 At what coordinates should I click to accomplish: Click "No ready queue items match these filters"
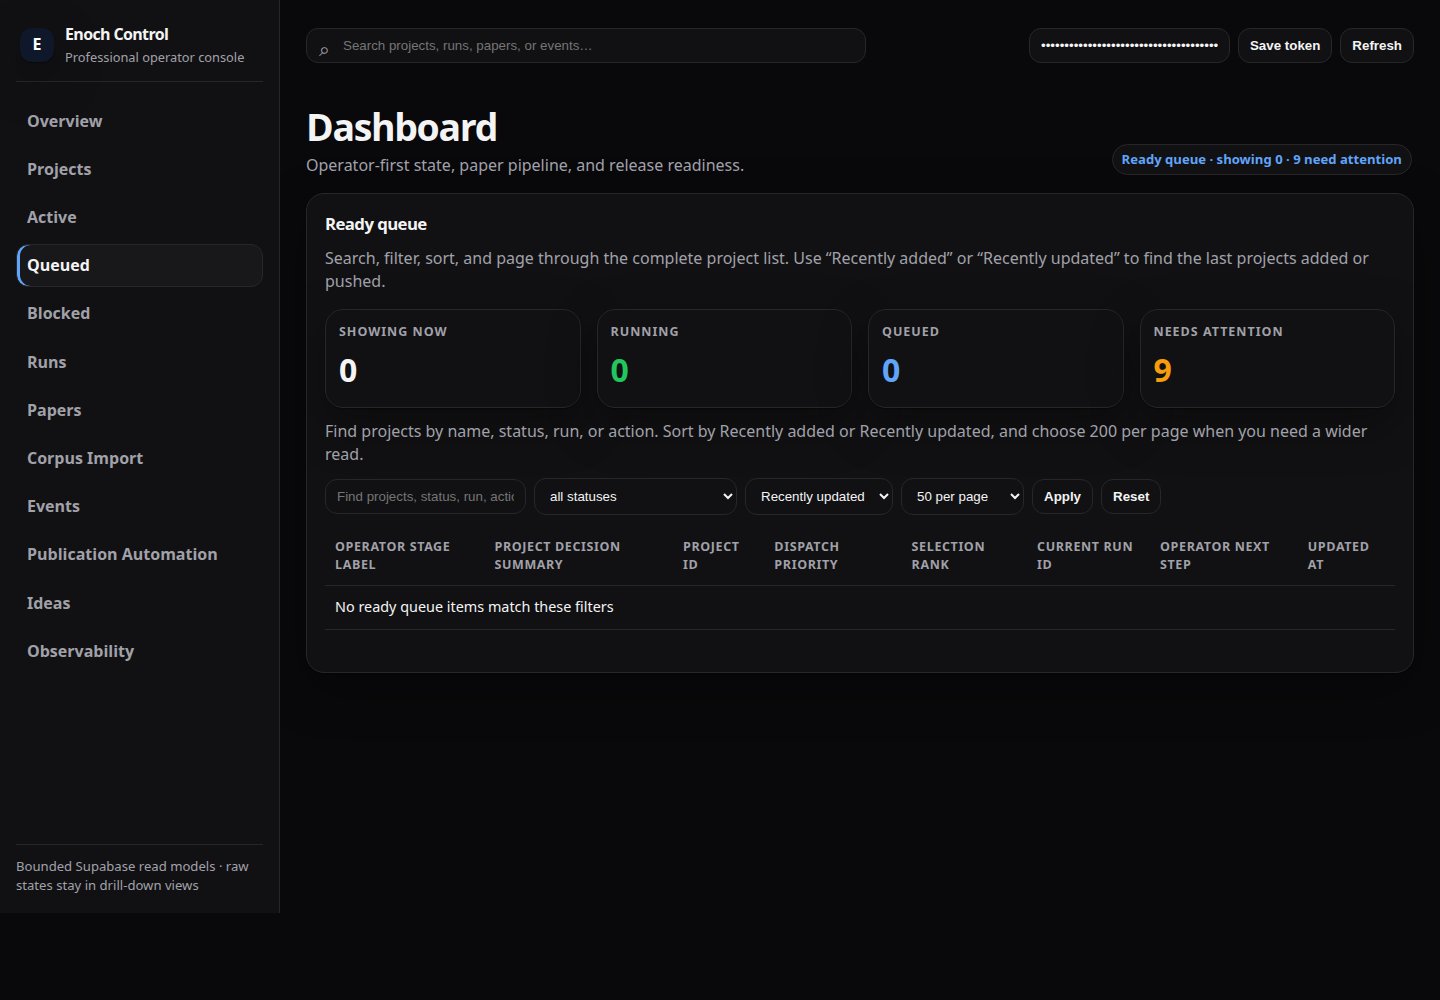click(x=474, y=607)
